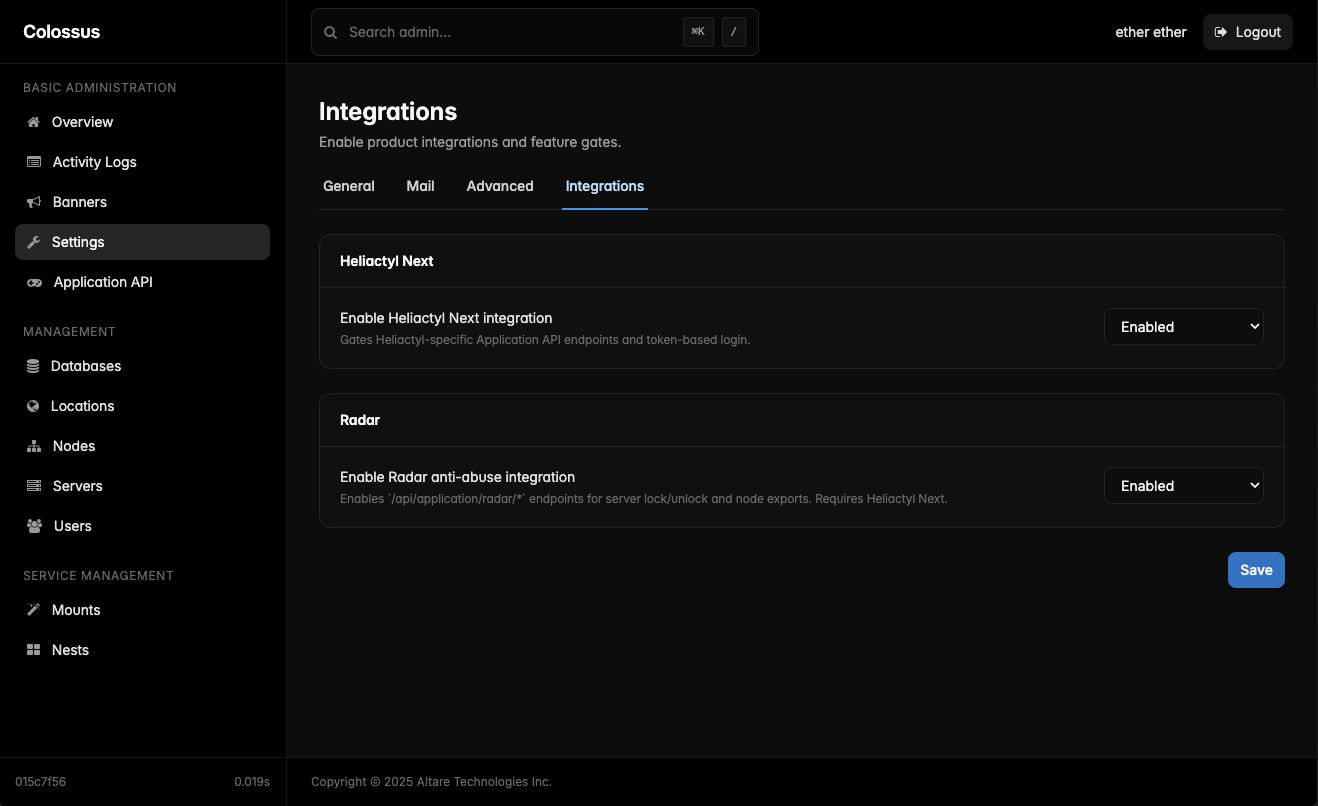
Task: Click the Servers icon
Action: 33,486
